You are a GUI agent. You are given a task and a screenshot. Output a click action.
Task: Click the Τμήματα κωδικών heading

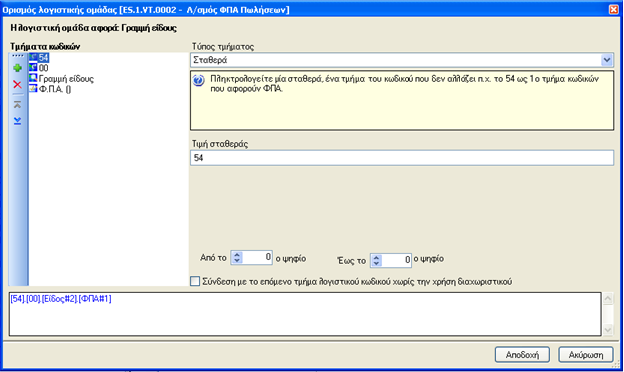pos(45,47)
